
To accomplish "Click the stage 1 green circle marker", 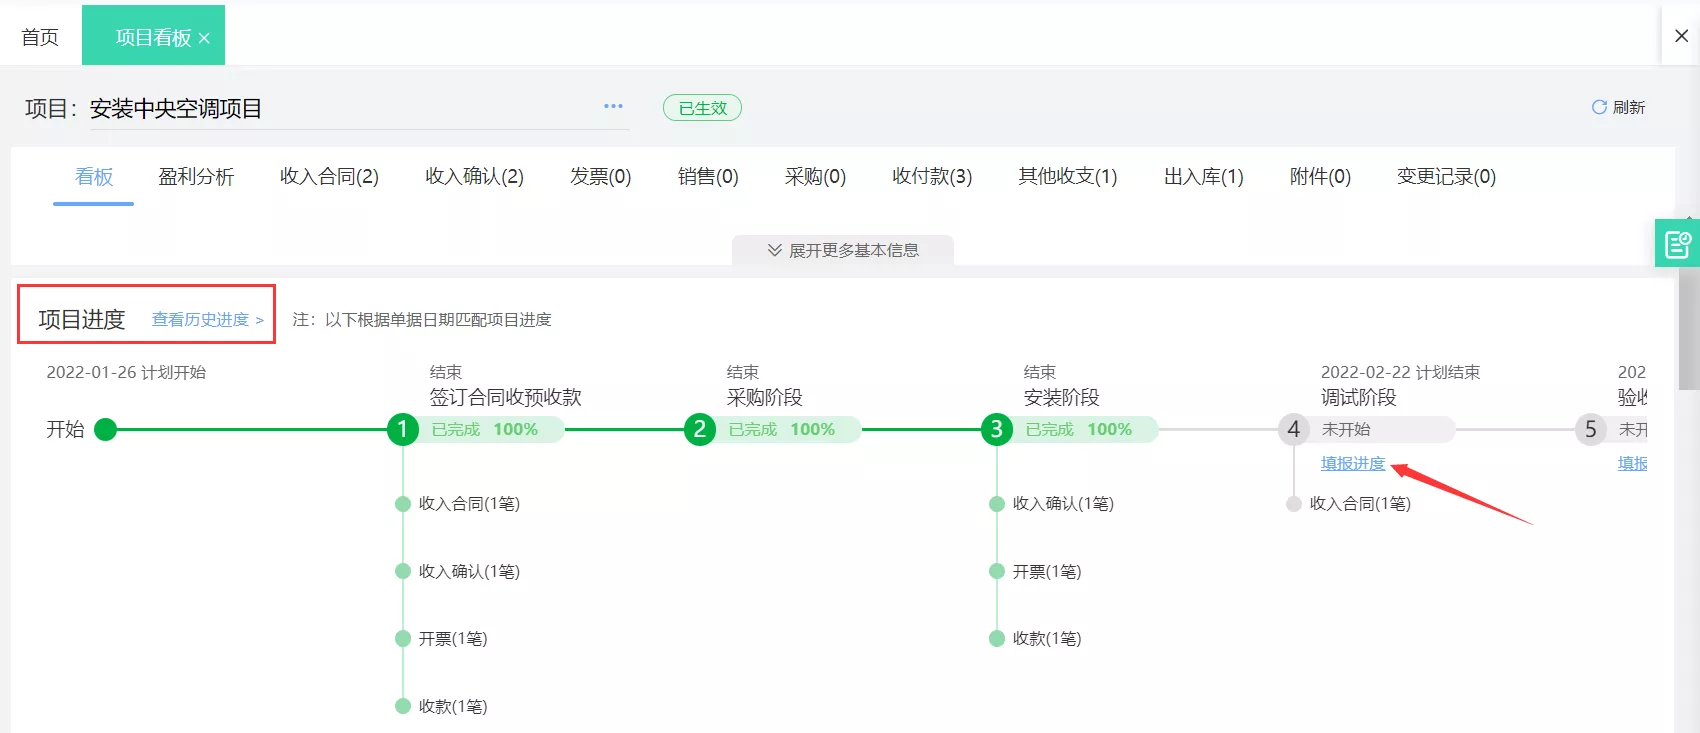I will [402, 430].
